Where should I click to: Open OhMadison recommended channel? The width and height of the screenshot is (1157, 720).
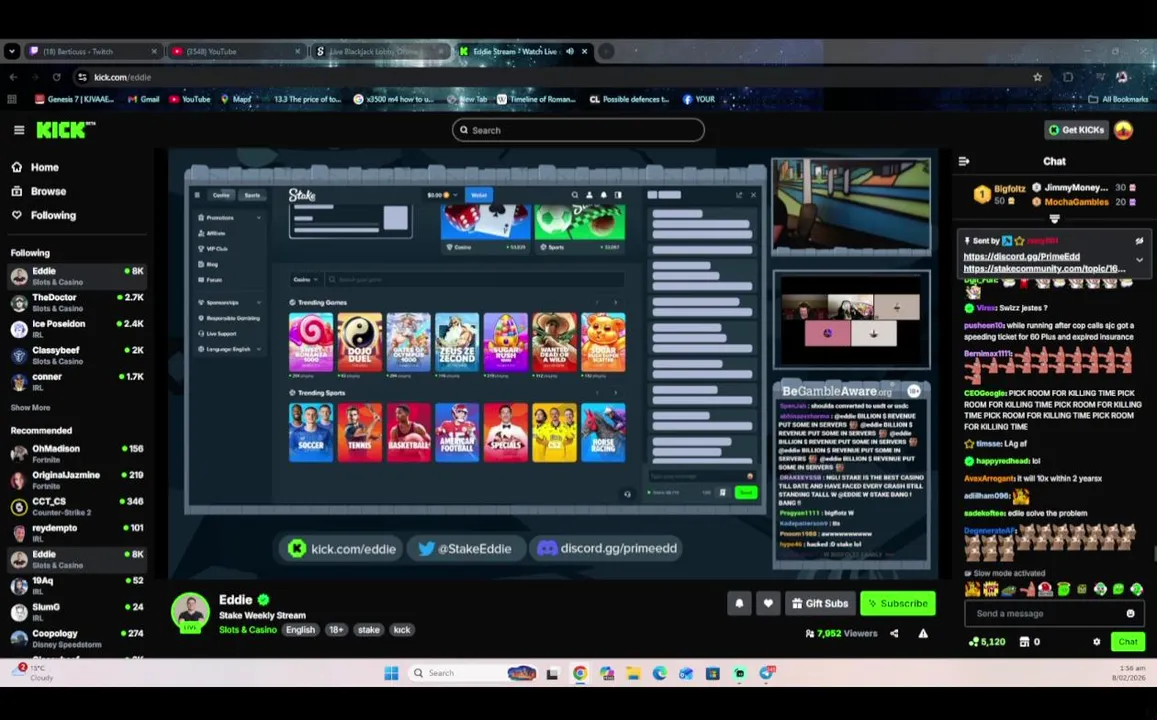pos(77,454)
